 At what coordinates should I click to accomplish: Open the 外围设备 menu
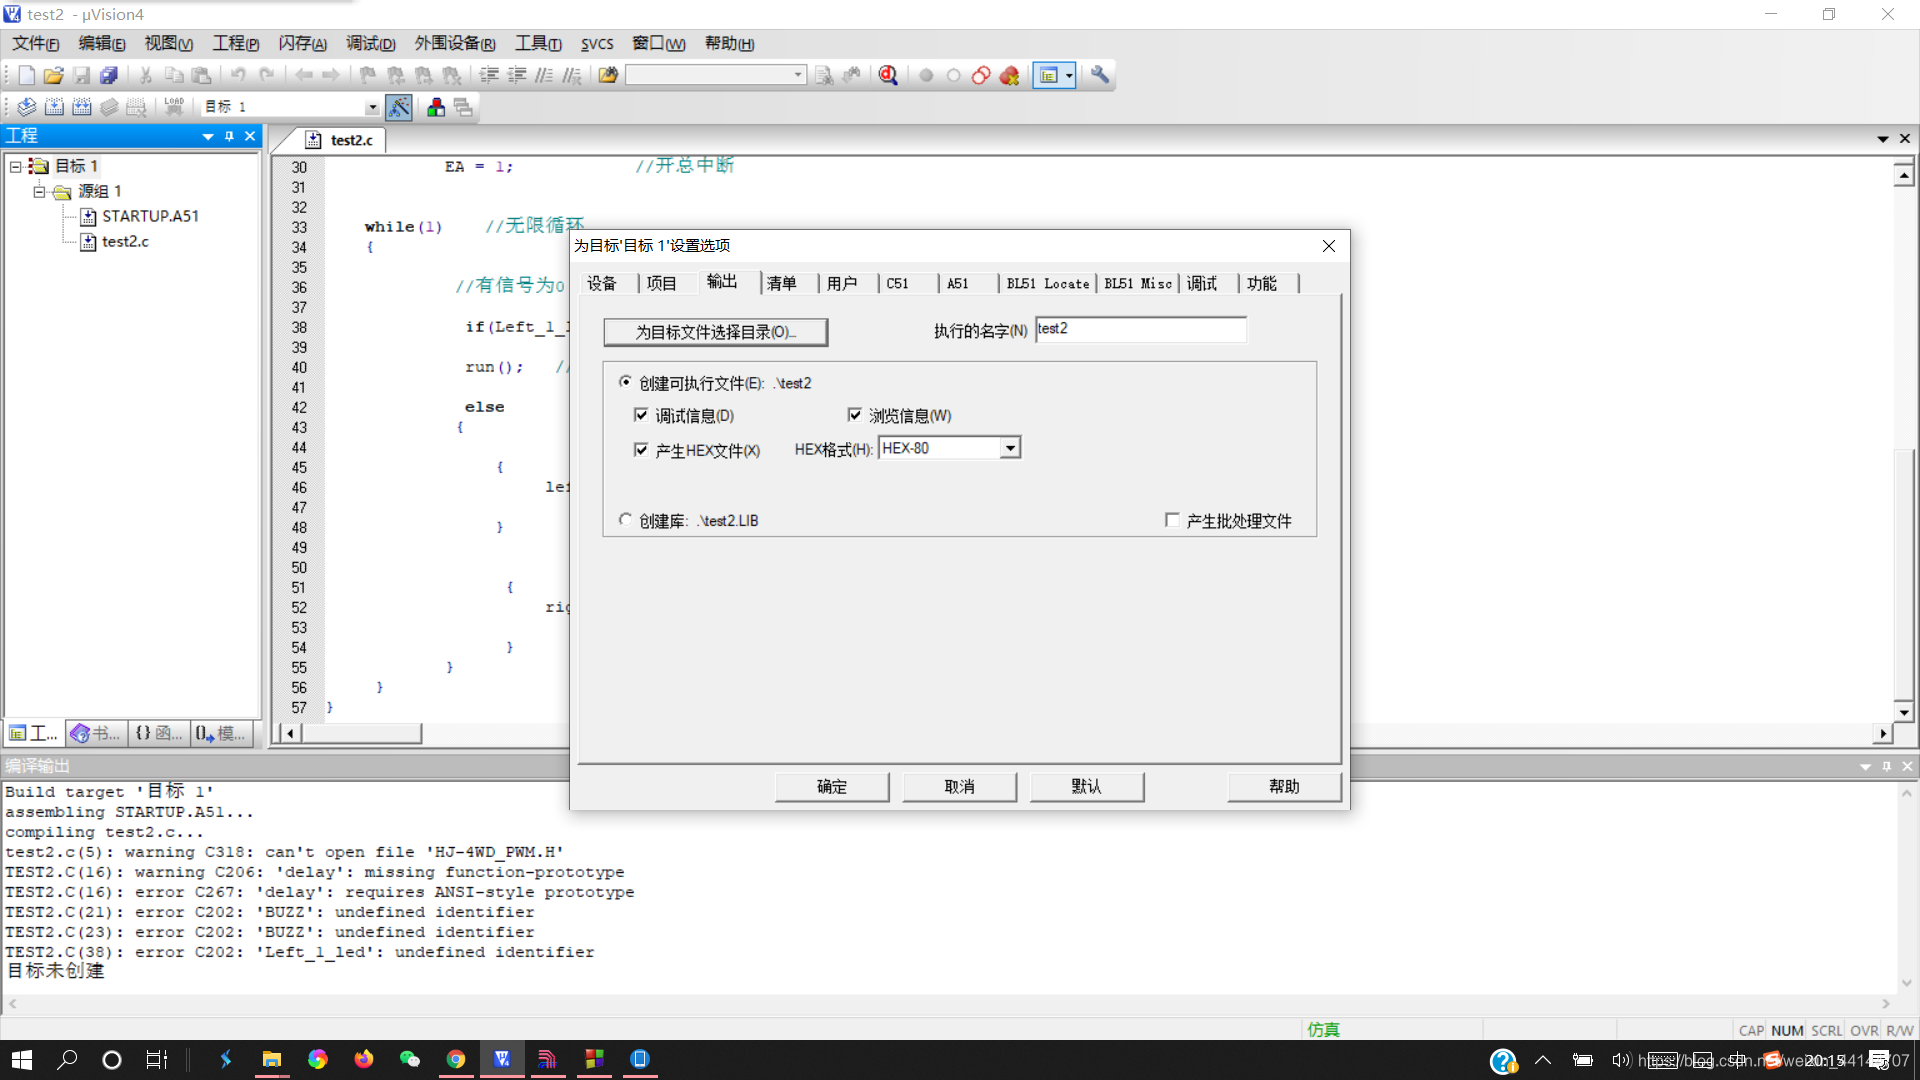pos(455,44)
